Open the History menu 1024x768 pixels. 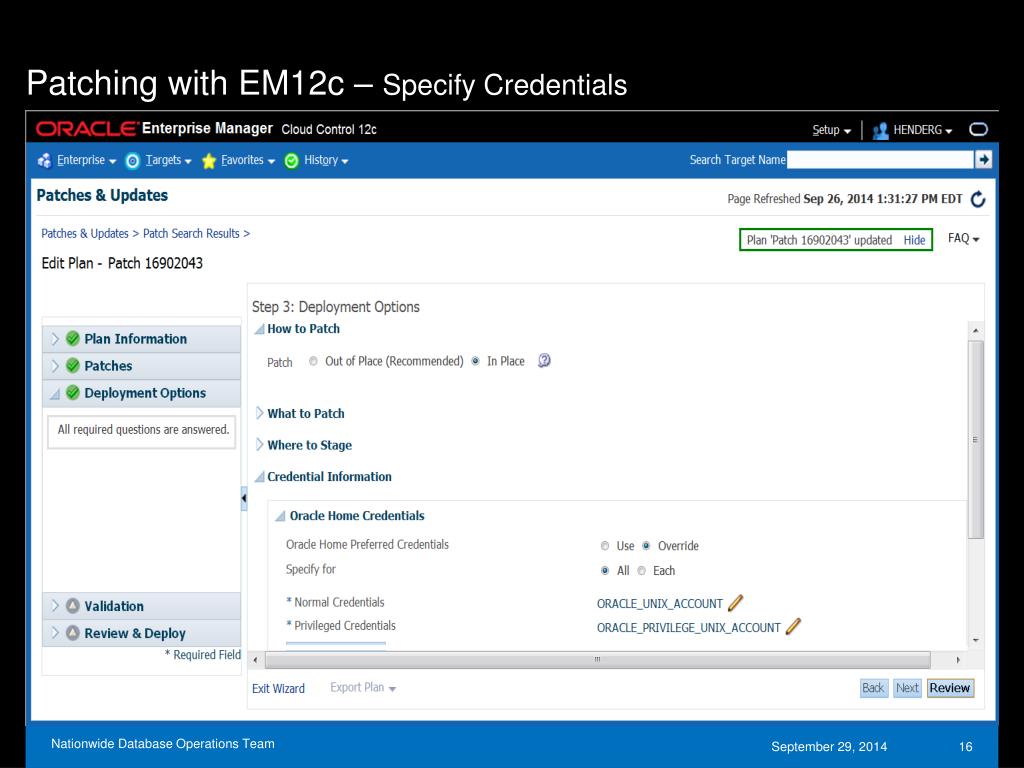pyautogui.click(x=326, y=160)
